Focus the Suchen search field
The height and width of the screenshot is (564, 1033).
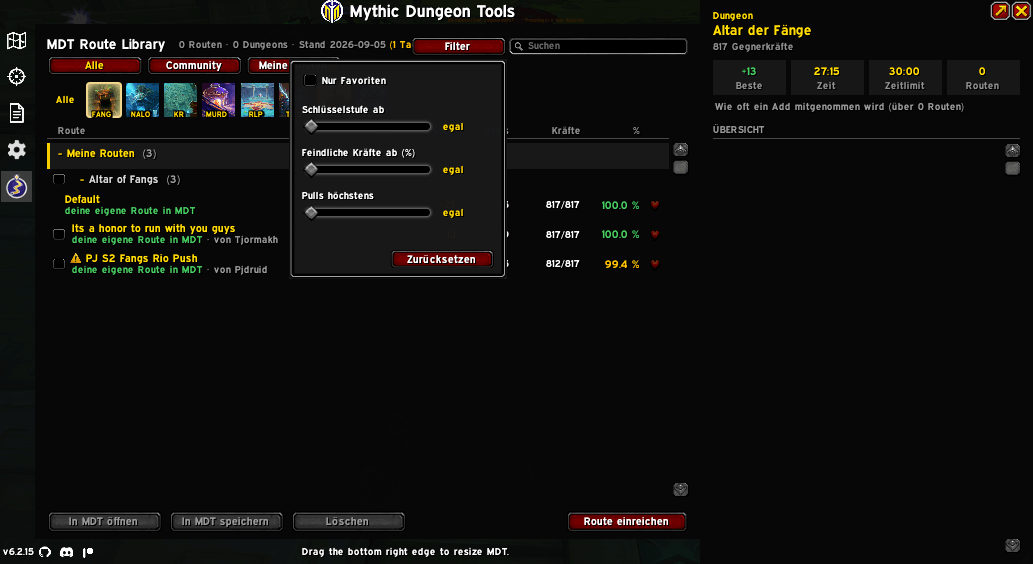(x=598, y=46)
